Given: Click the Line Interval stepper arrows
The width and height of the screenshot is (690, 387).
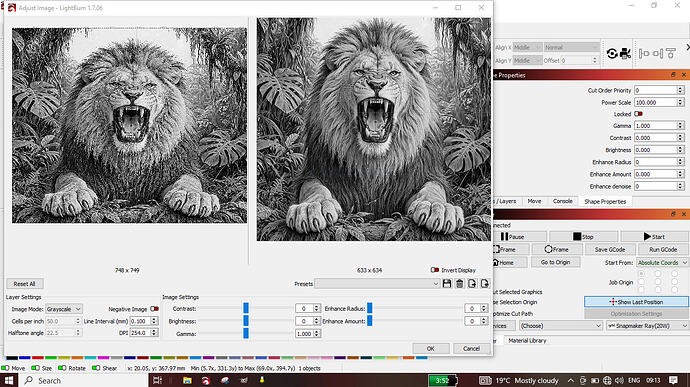Looking at the screenshot, I should (154, 321).
